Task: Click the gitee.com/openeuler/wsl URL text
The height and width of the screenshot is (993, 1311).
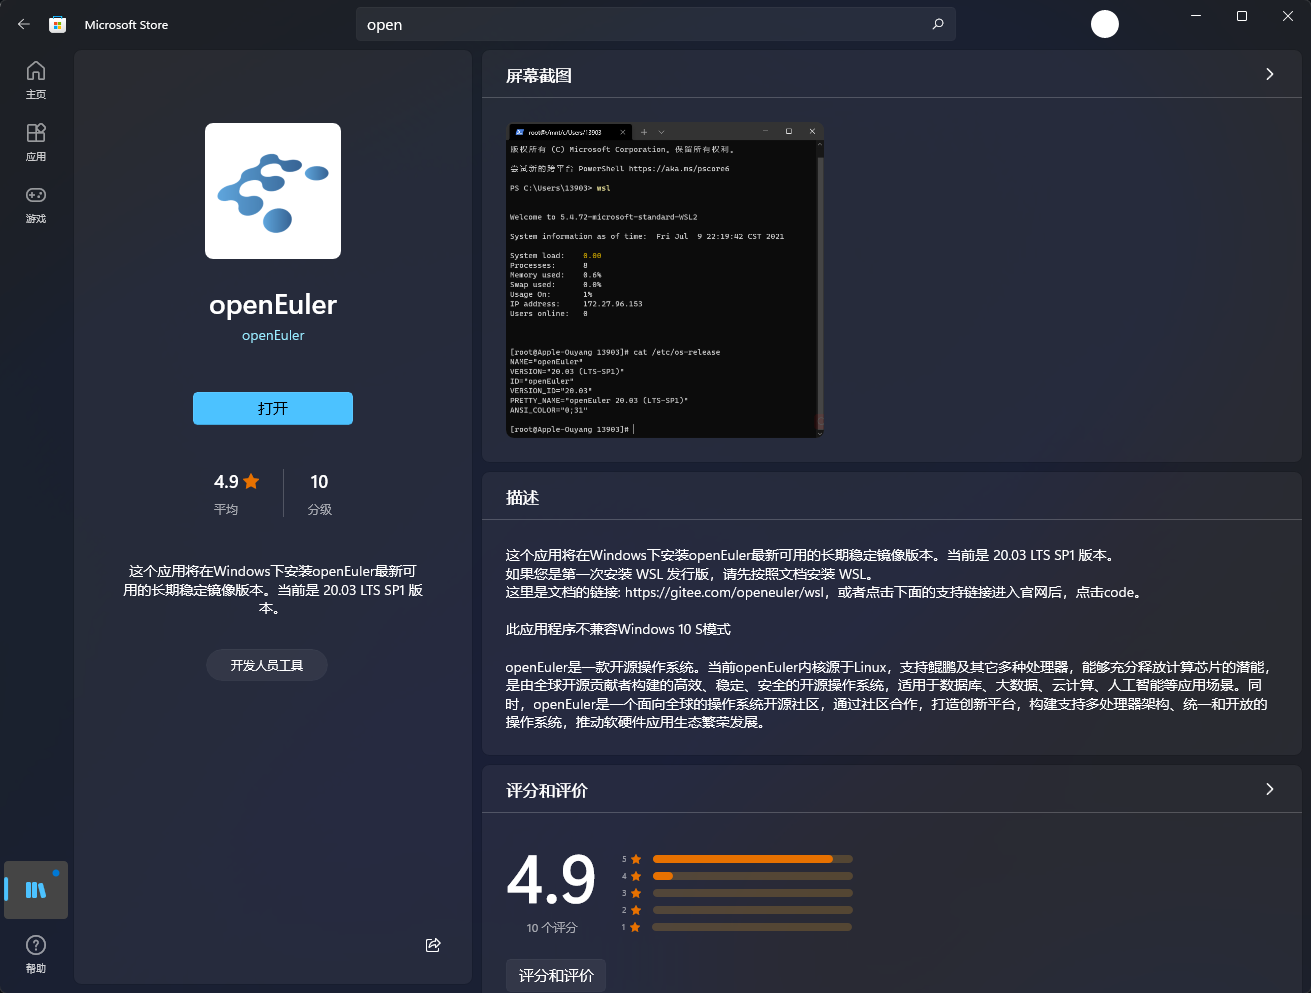Action: click(725, 592)
